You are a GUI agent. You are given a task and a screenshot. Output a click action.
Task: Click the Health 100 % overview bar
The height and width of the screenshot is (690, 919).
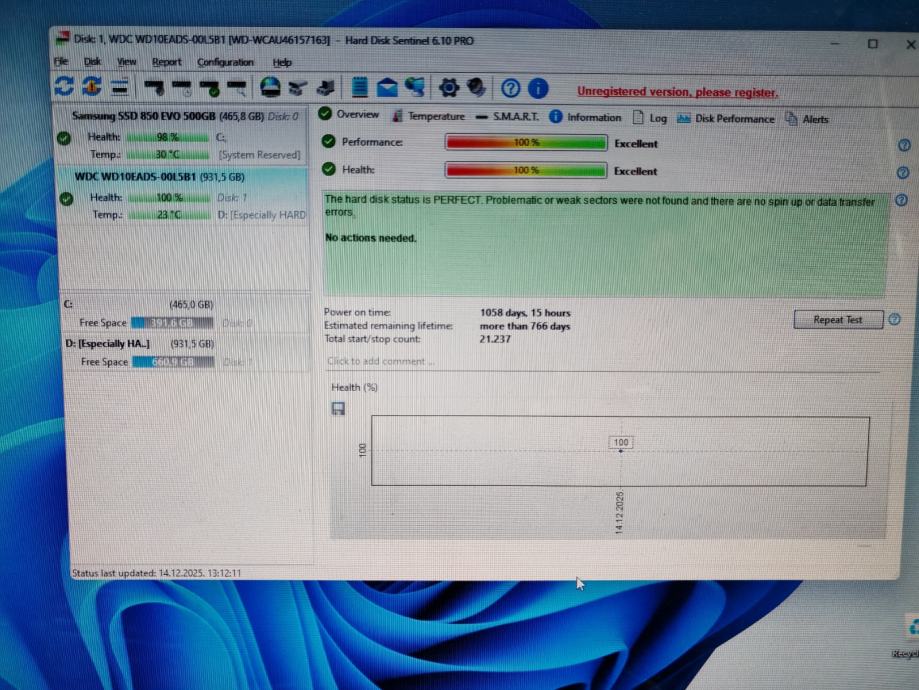tap(526, 170)
